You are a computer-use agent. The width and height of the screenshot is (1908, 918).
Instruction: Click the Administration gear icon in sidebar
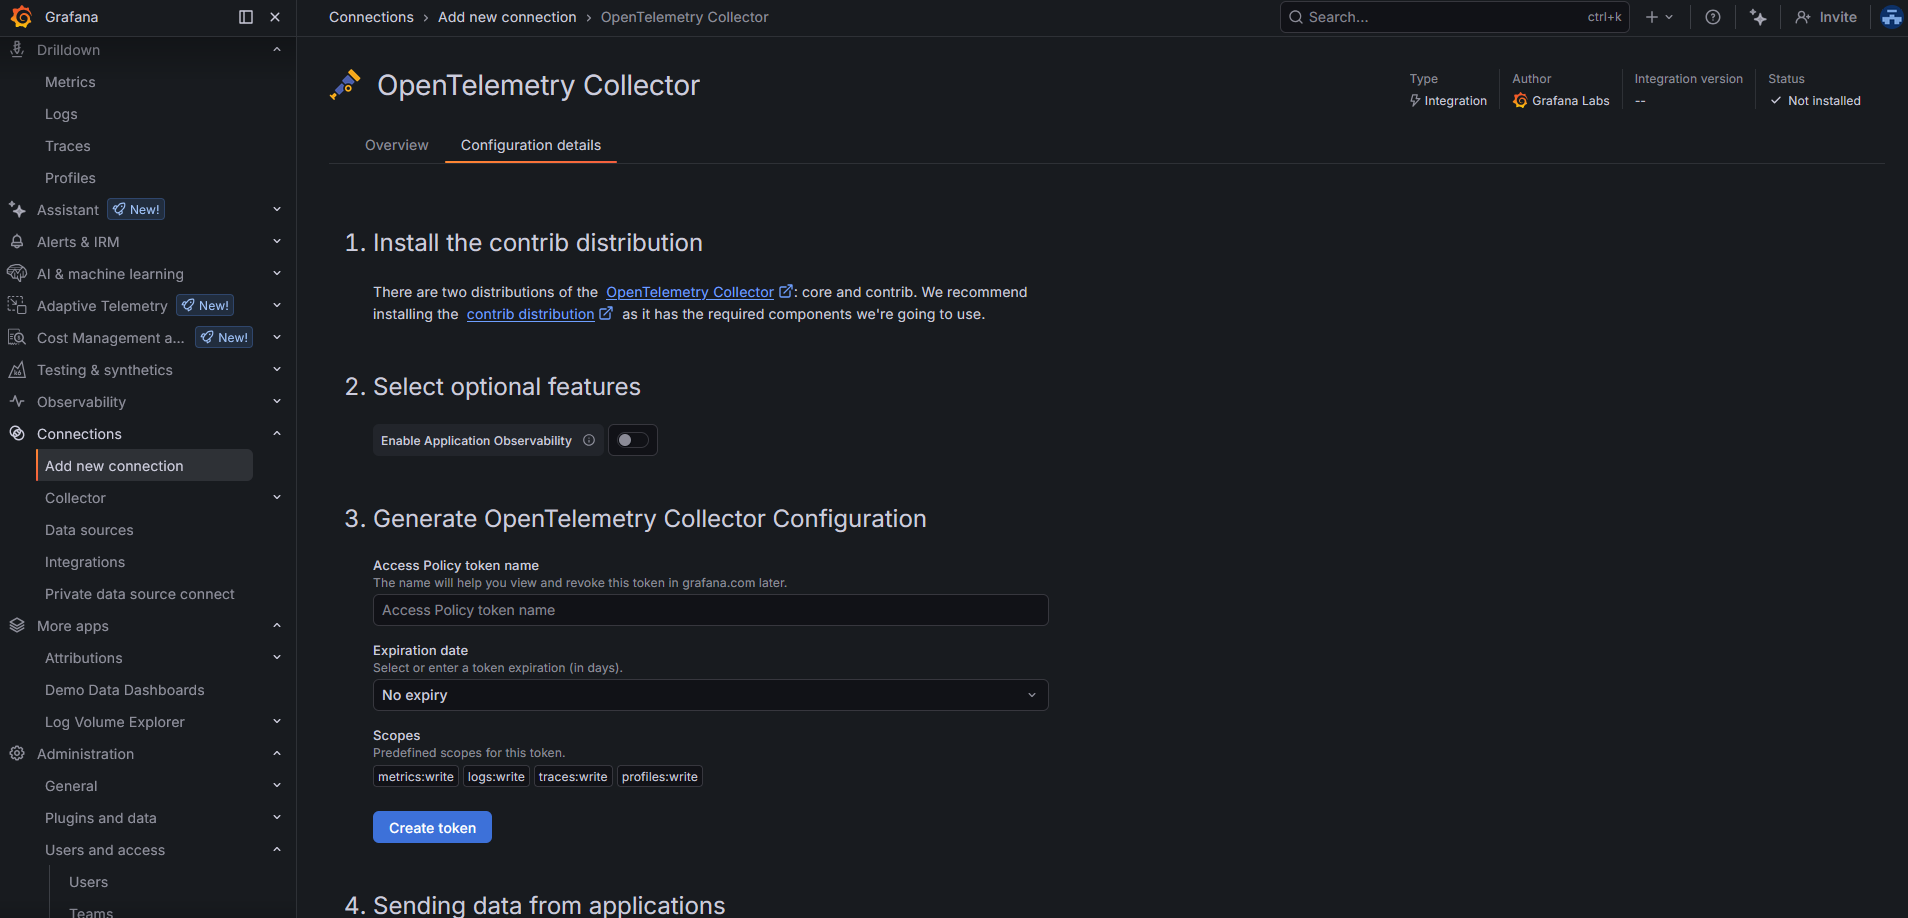17,754
